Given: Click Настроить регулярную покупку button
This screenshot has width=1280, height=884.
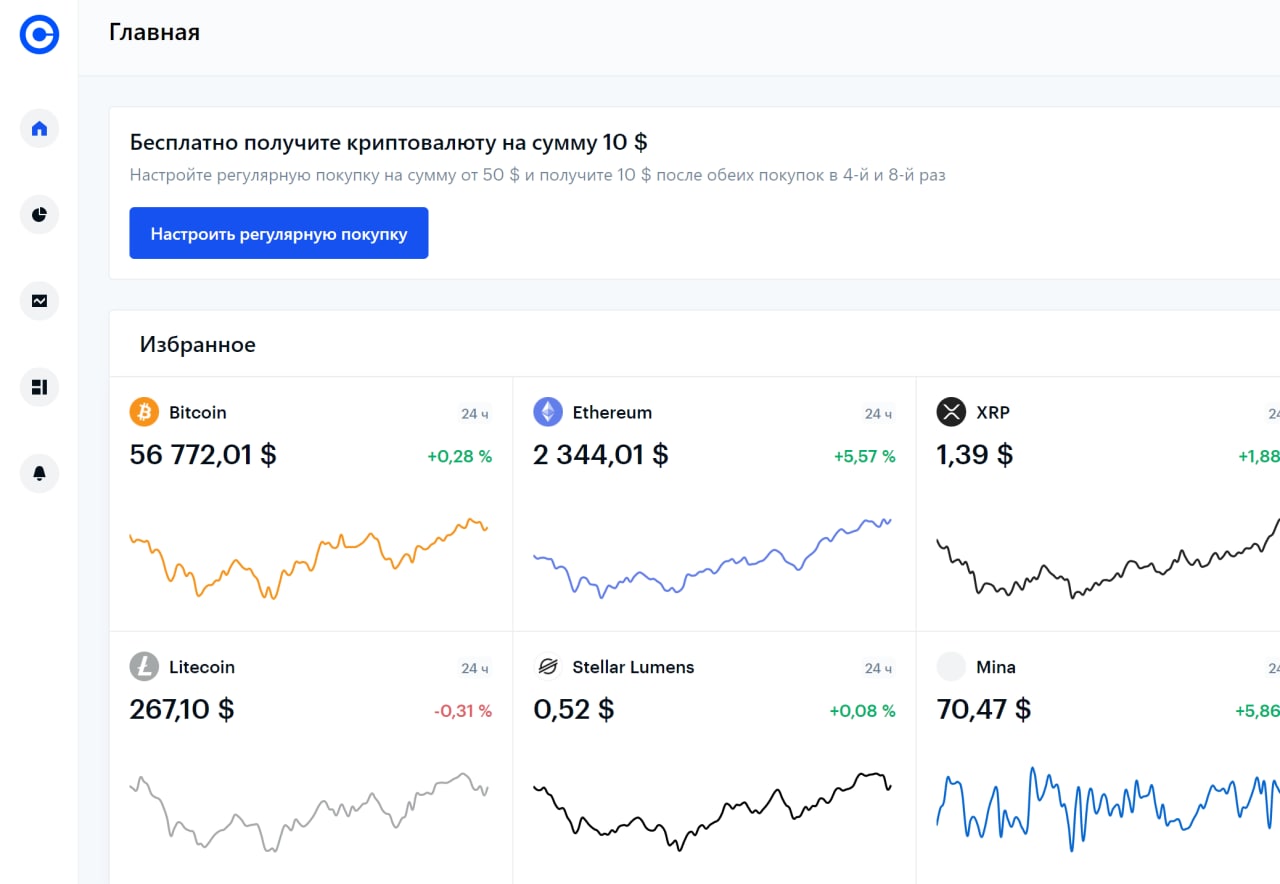Looking at the screenshot, I should (x=279, y=233).
